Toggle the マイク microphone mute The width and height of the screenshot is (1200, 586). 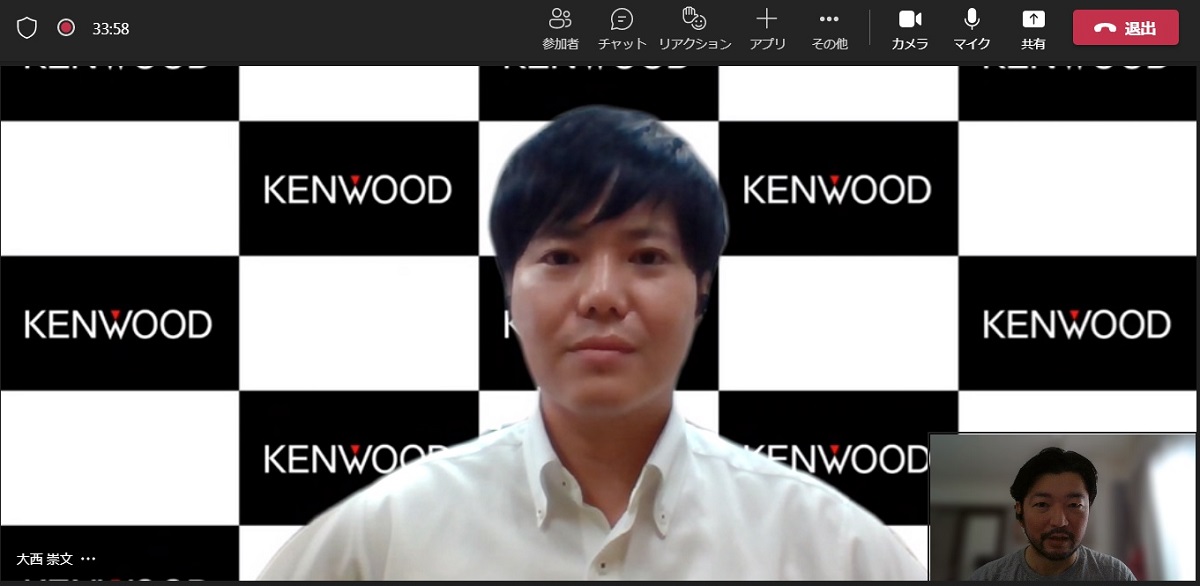coord(971,29)
